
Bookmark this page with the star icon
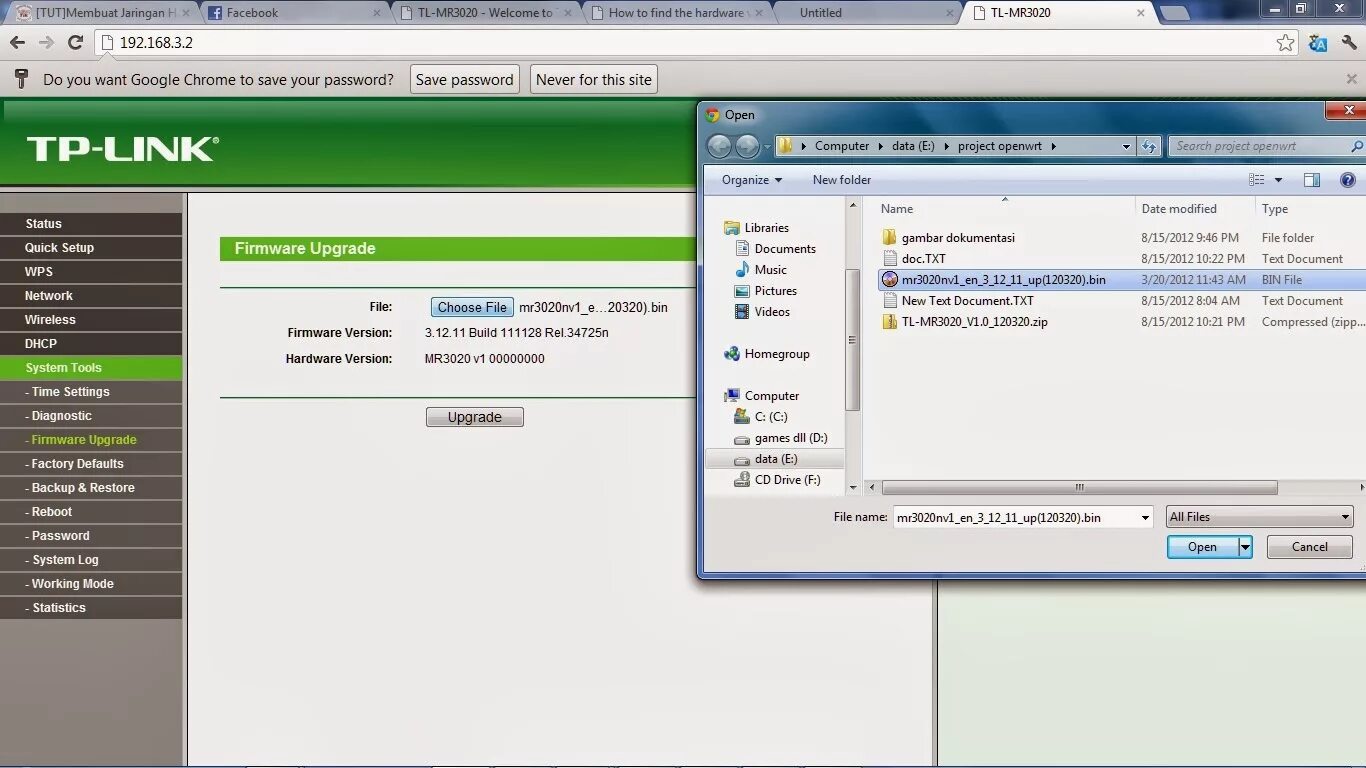click(x=1286, y=43)
